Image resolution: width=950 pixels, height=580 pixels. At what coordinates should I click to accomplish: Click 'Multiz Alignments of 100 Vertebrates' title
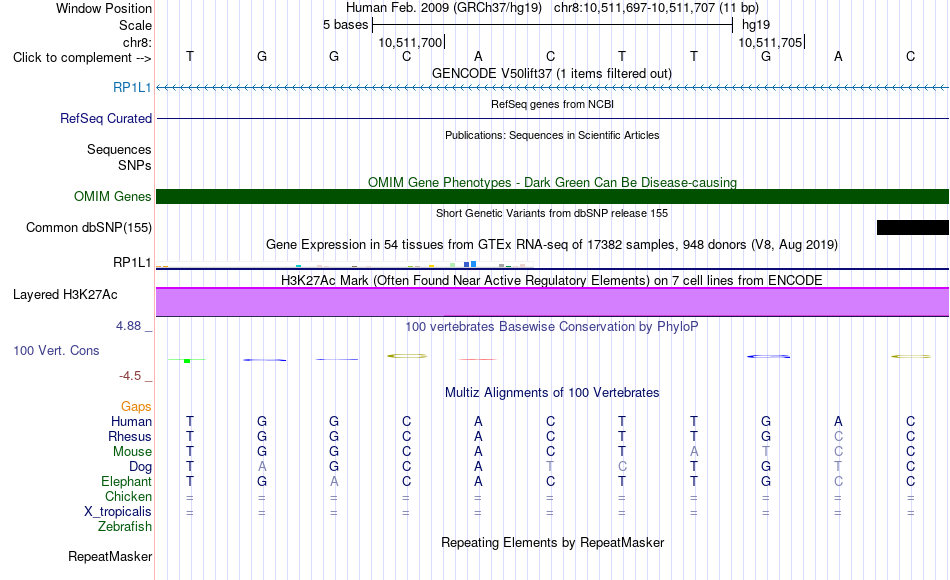(552, 392)
